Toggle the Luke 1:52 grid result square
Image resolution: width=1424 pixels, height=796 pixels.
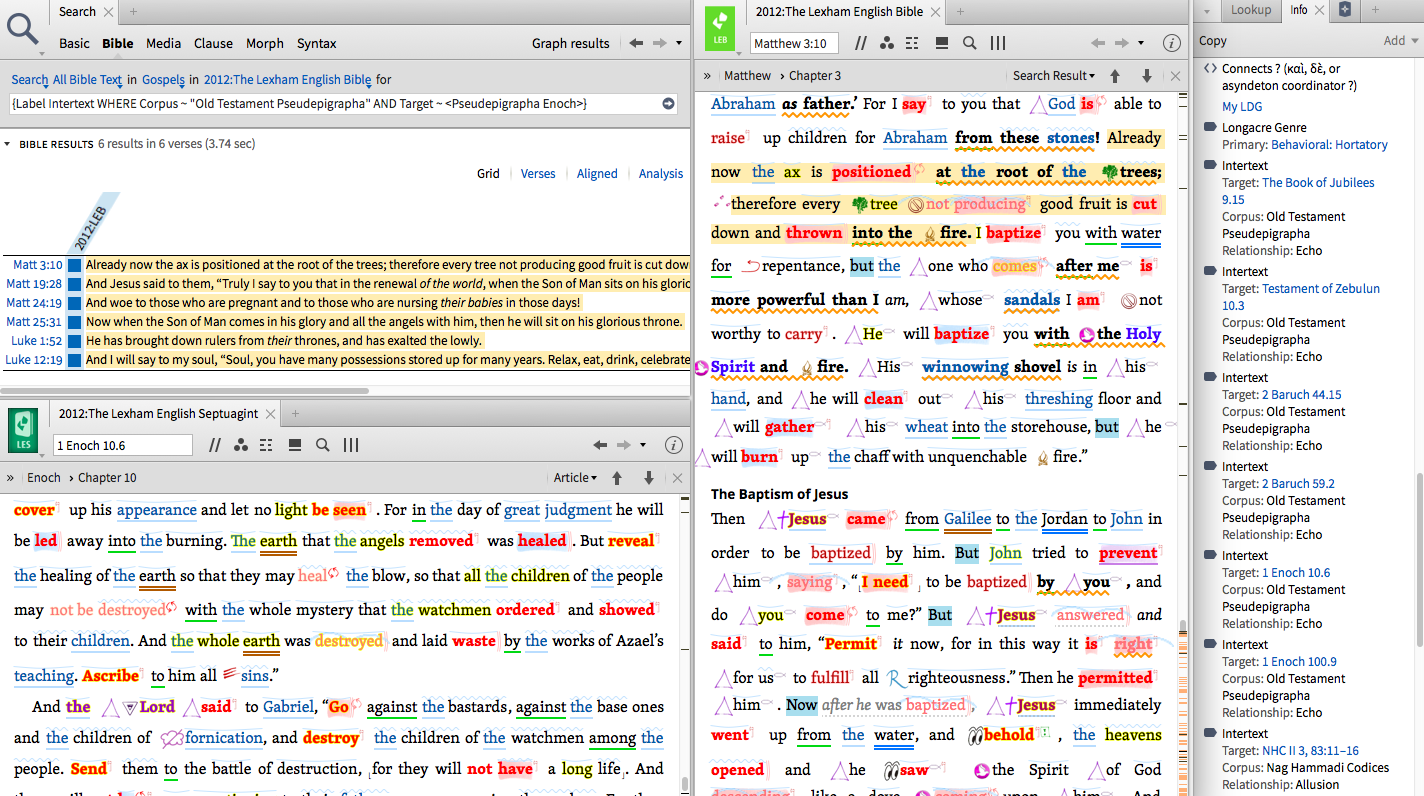pos(74,341)
